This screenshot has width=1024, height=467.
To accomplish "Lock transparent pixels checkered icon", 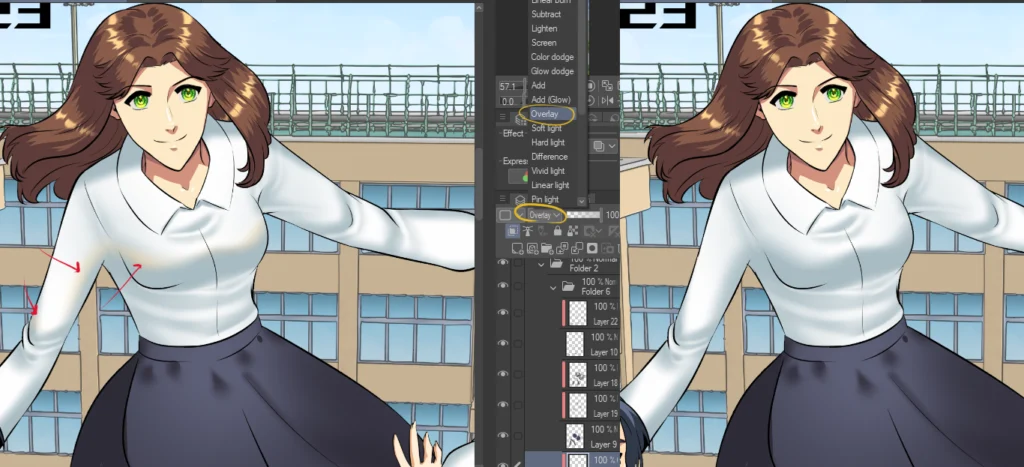I will [x=573, y=231].
